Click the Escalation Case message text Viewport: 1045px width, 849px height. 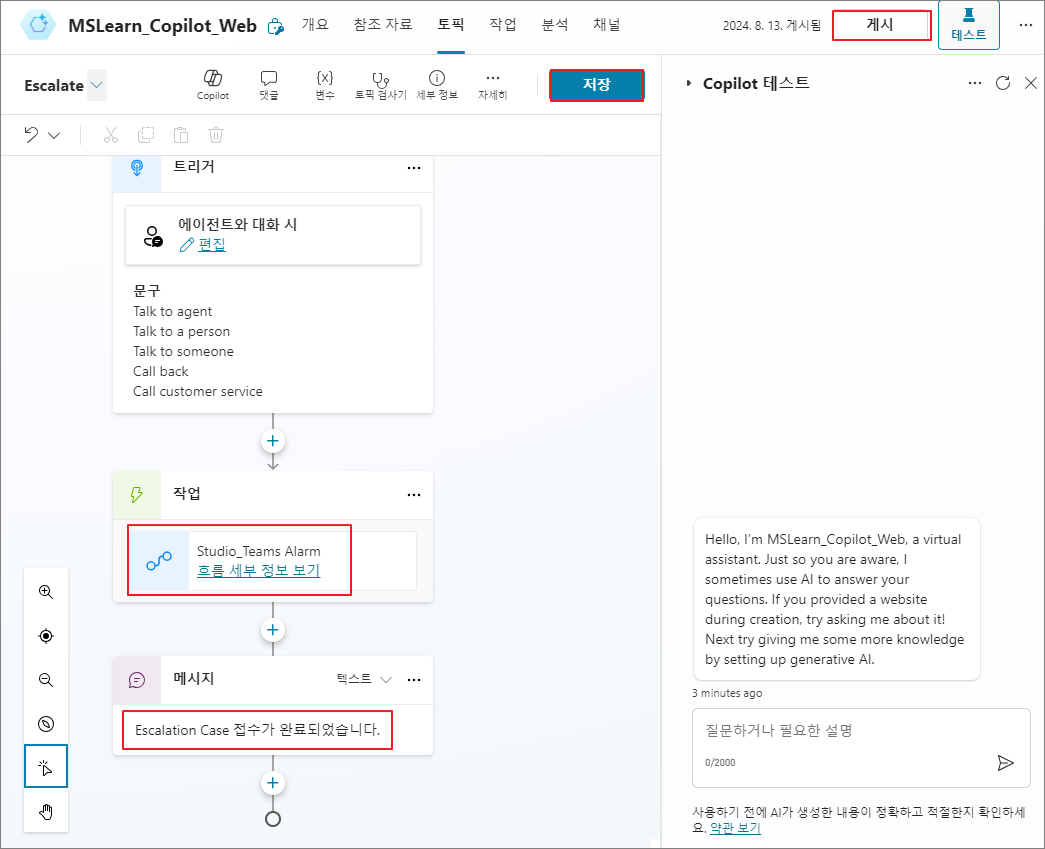[x=257, y=730]
